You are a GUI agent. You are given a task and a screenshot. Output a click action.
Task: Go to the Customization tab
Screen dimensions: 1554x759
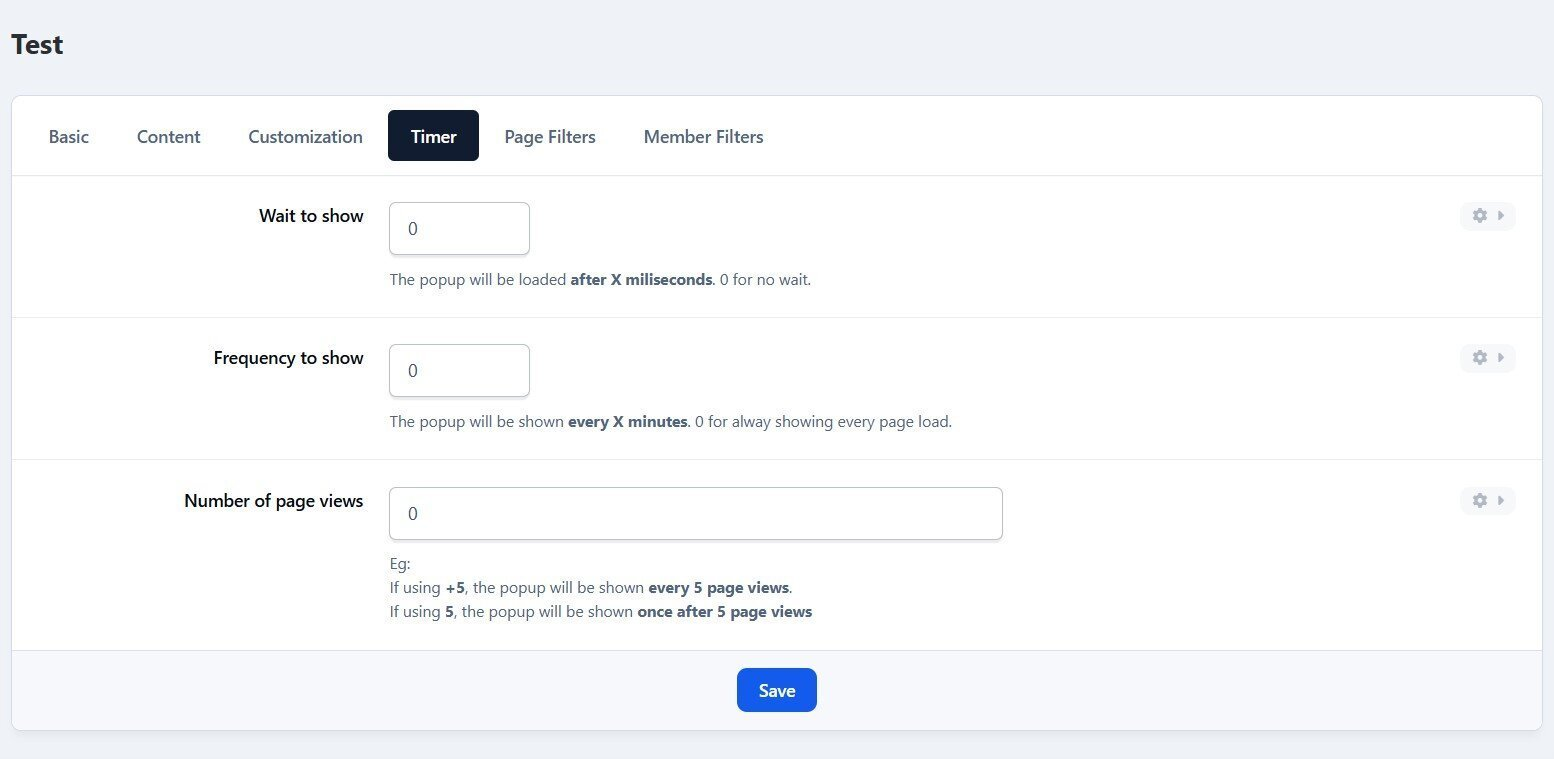pos(305,136)
